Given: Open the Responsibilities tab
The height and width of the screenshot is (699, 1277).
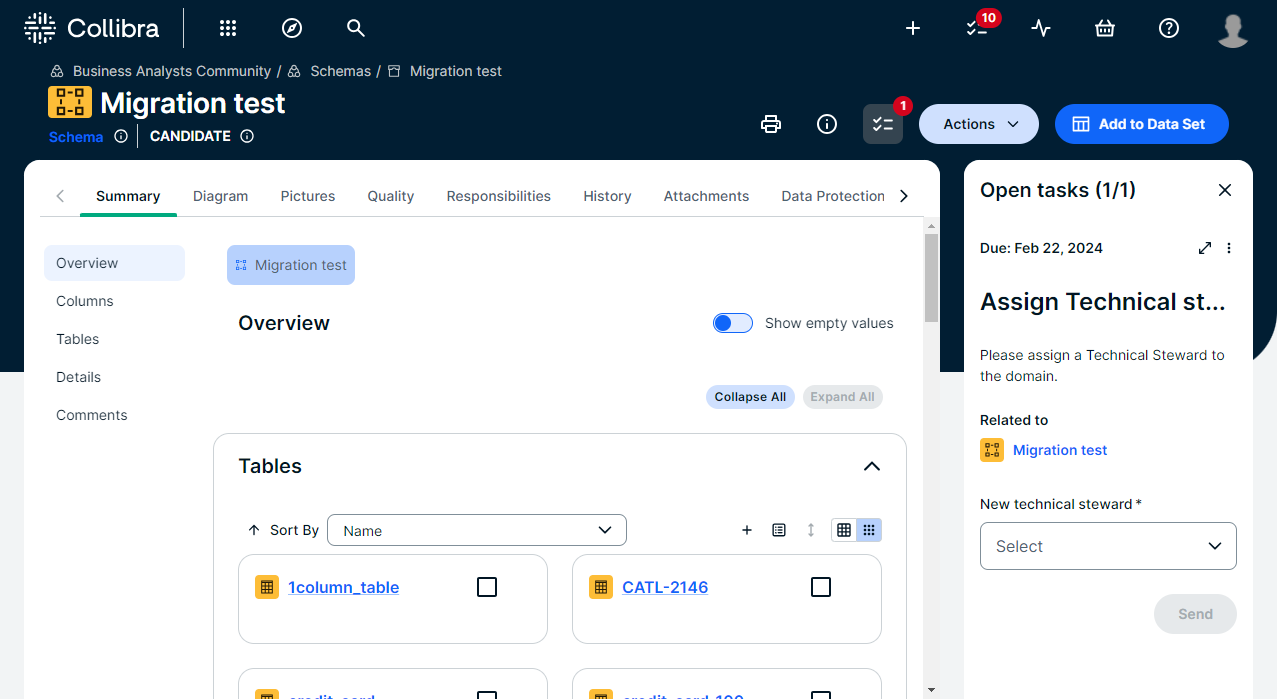Looking at the screenshot, I should coord(498,196).
